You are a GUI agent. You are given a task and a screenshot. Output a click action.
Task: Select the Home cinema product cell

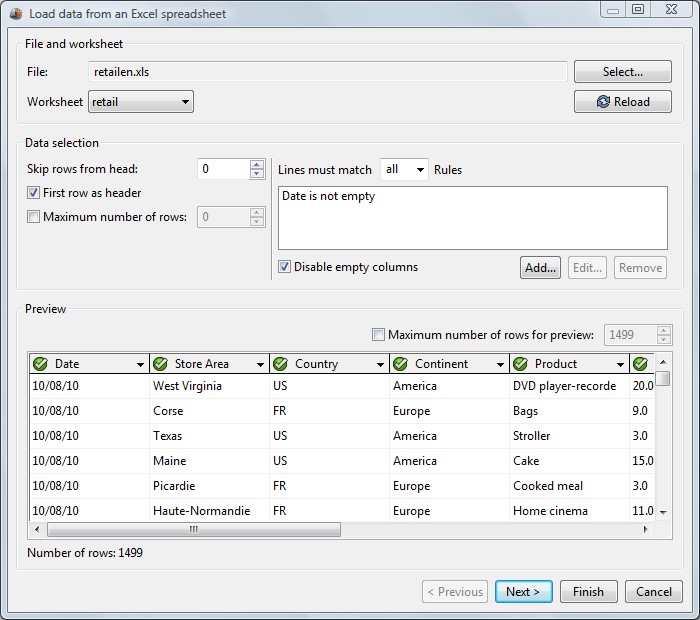tap(569, 510)
